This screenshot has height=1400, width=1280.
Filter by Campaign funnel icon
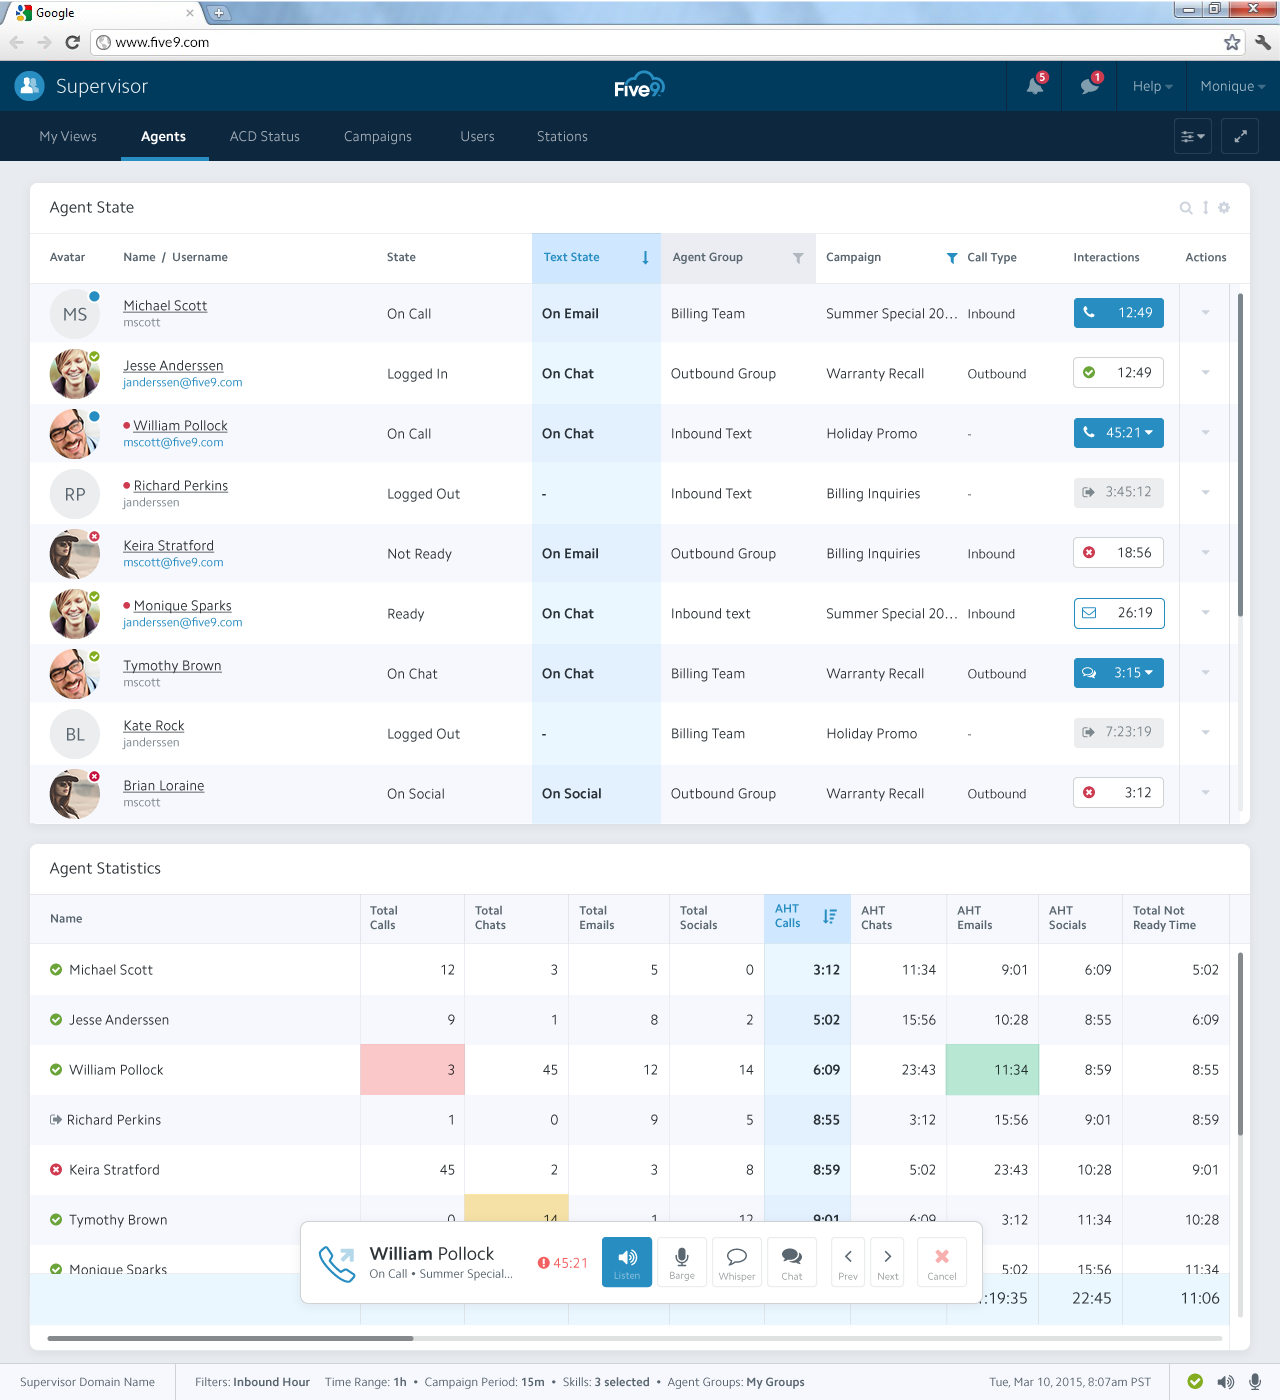pos(952,258)
